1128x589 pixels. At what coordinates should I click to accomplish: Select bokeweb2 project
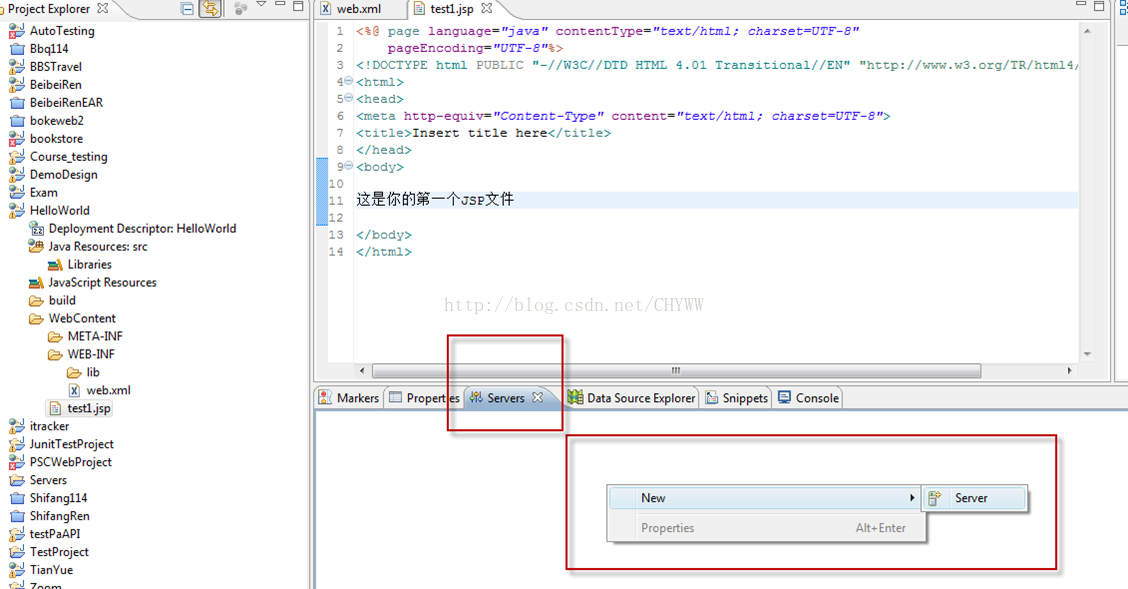click(56, 121)
